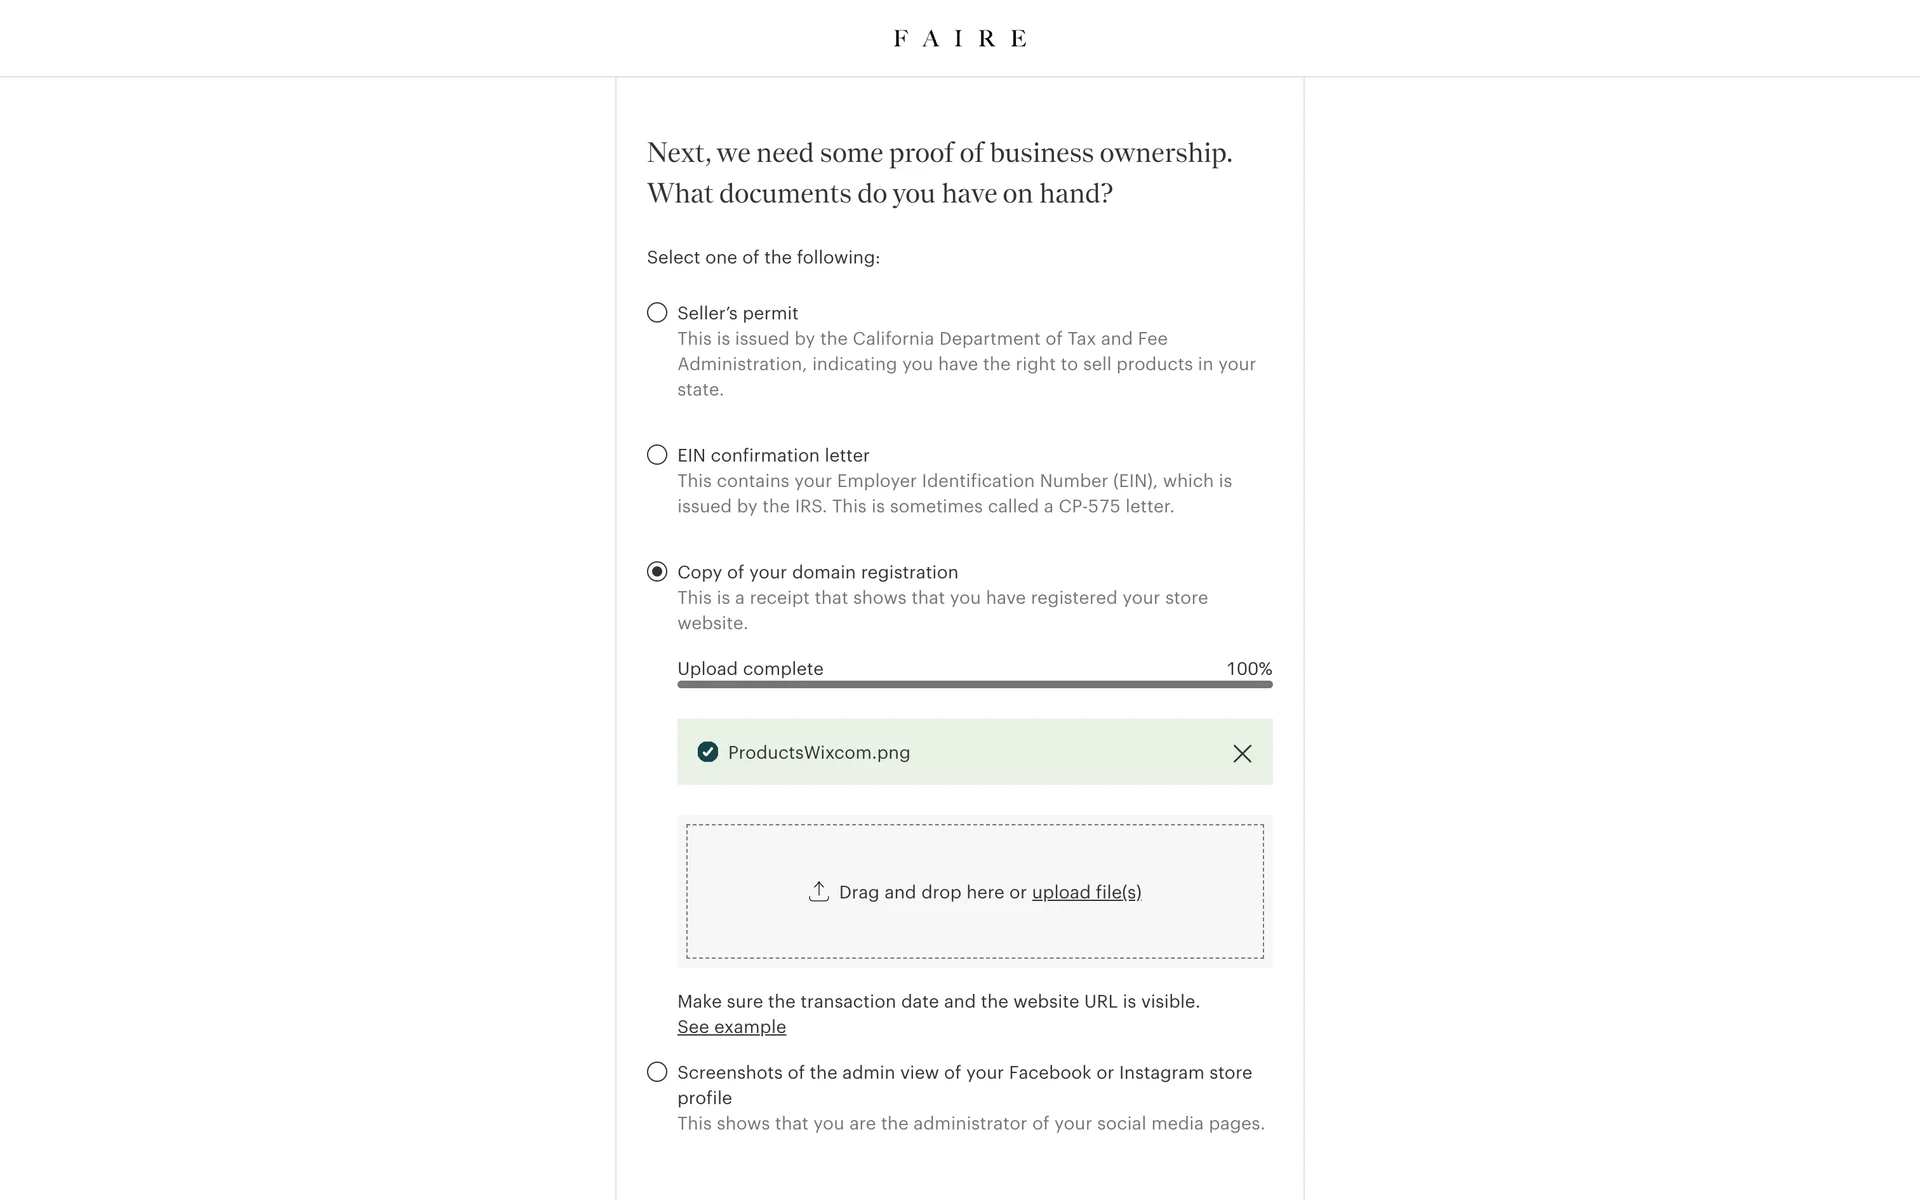Click the upload arrow icon in drop zone
Image resolution: width=1920 pixels, height=1200 pixels.
(x=819, y=892)
